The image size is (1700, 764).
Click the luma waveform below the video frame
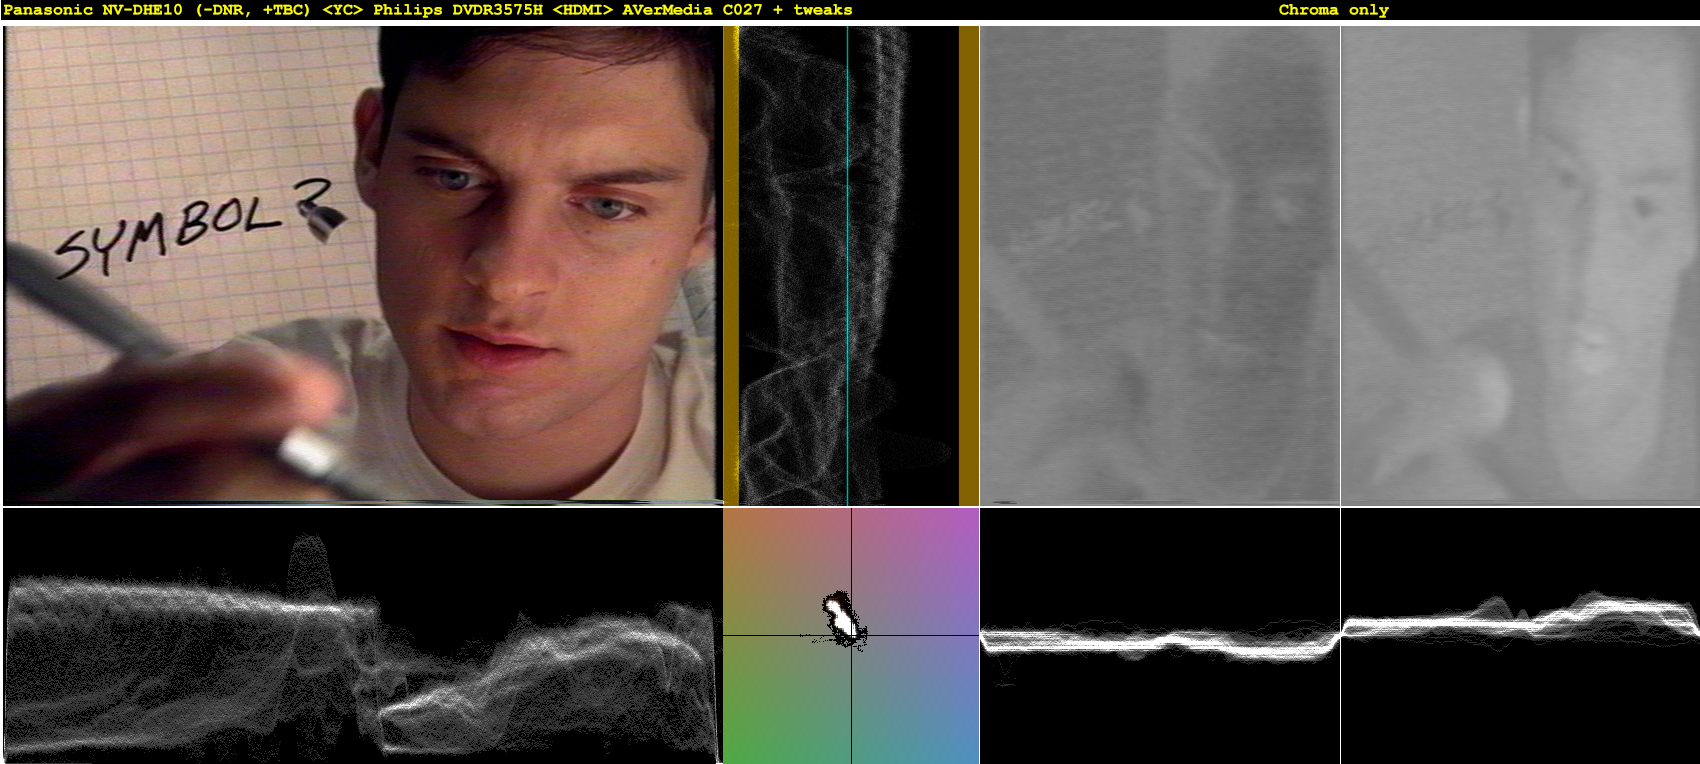pos(362,636)
